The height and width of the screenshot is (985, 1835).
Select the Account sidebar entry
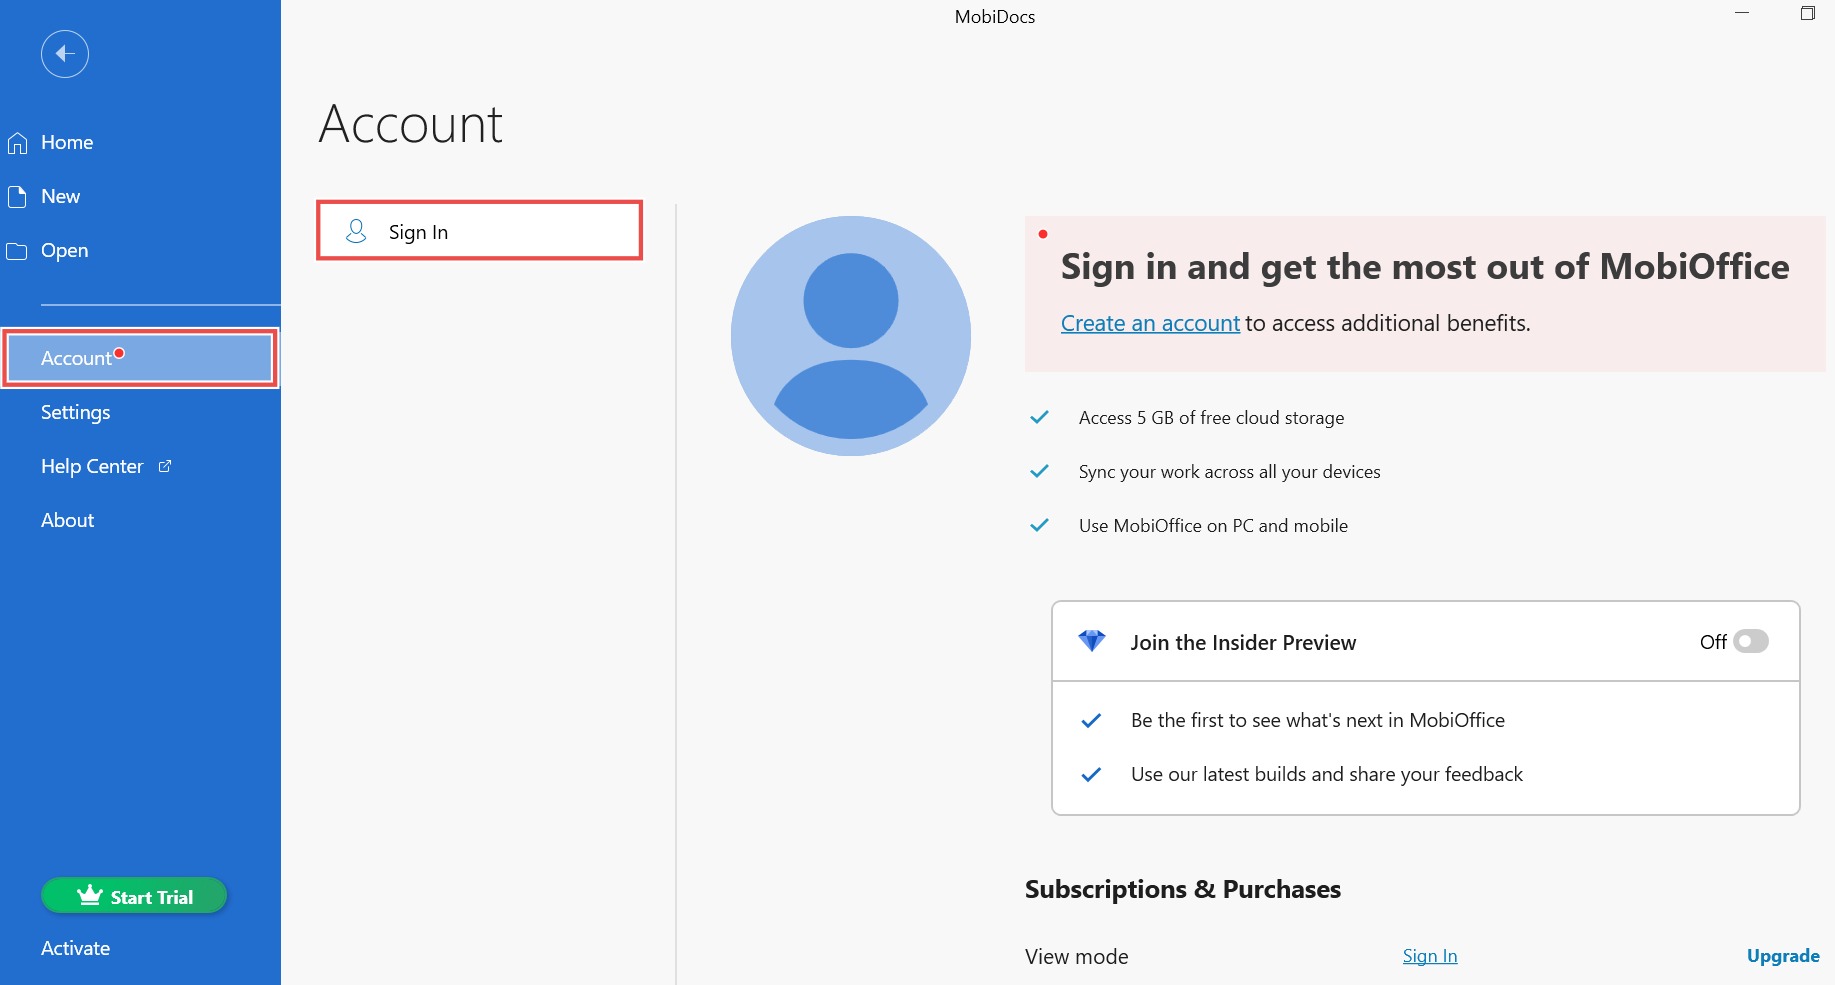point(140,358)
